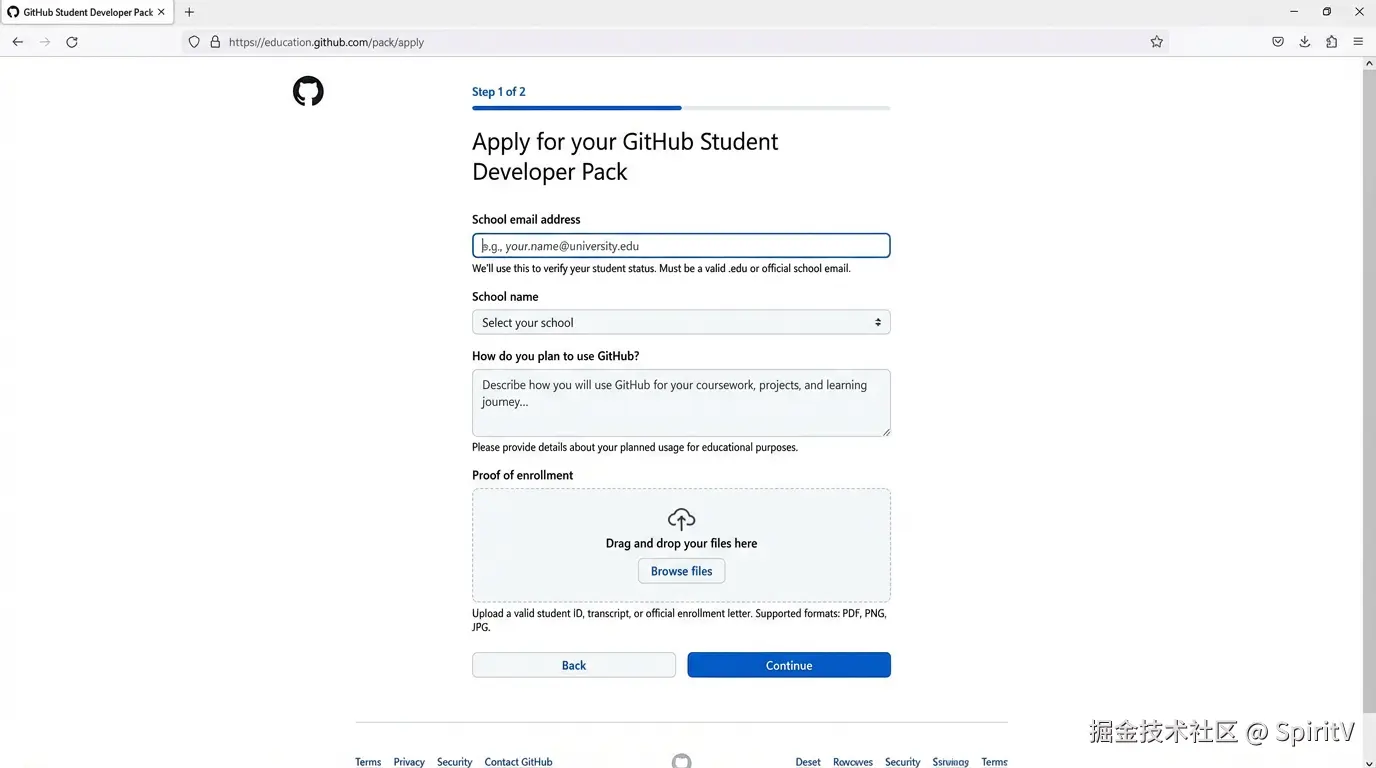
Task: Click the GitHub usage description textarea
Action: (x=681, y=403)
